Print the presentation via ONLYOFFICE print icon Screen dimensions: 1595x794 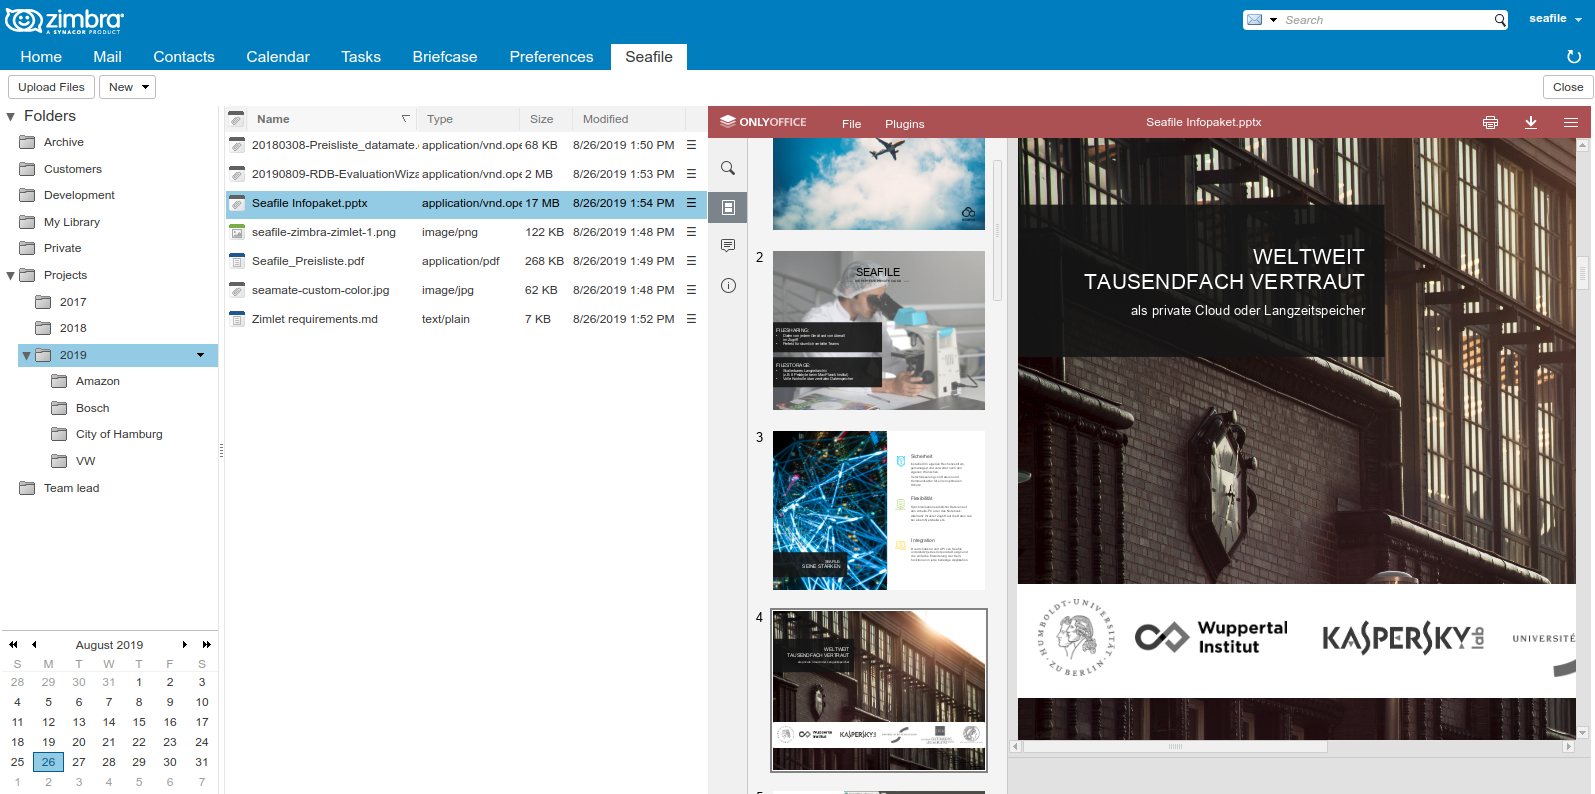pos(1490,123)
